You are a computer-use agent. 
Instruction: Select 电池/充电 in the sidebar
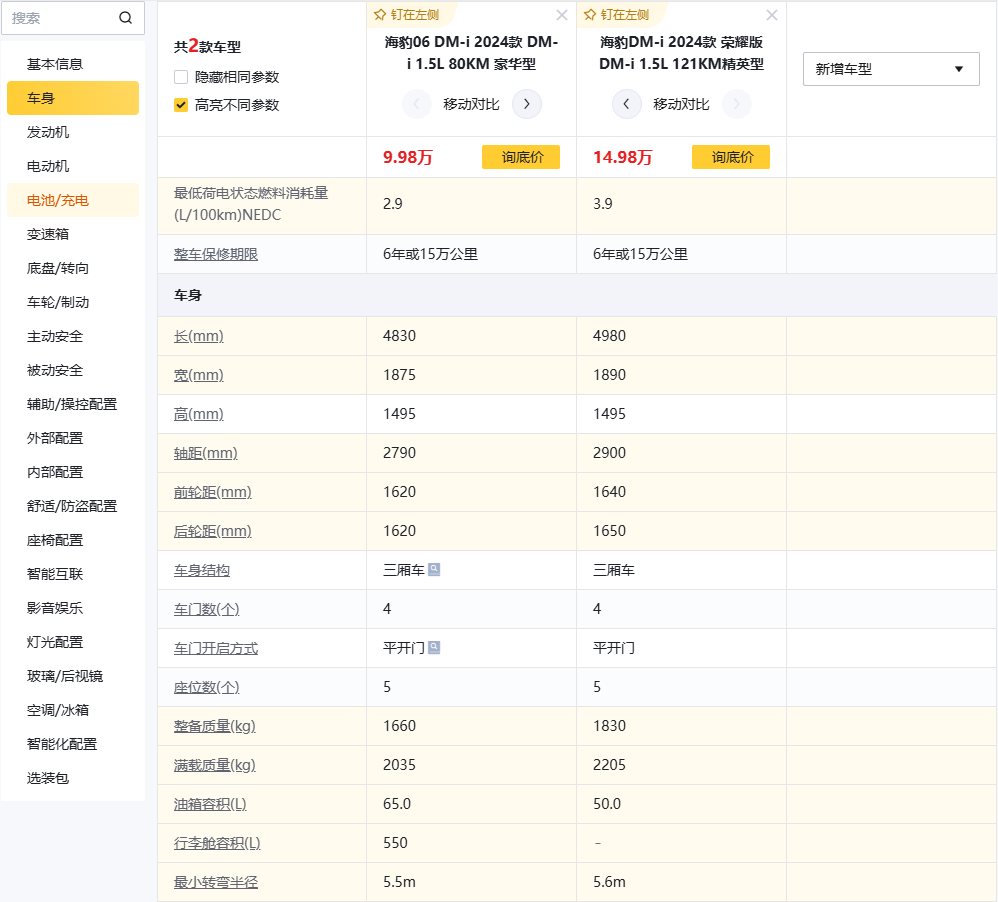coord(58,200)
